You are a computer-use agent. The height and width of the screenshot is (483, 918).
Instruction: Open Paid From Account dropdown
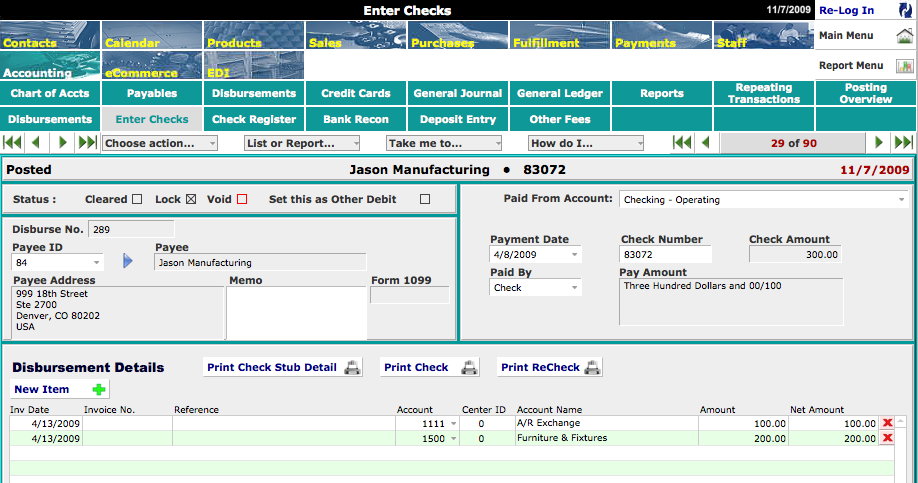(x=763, y=200)
